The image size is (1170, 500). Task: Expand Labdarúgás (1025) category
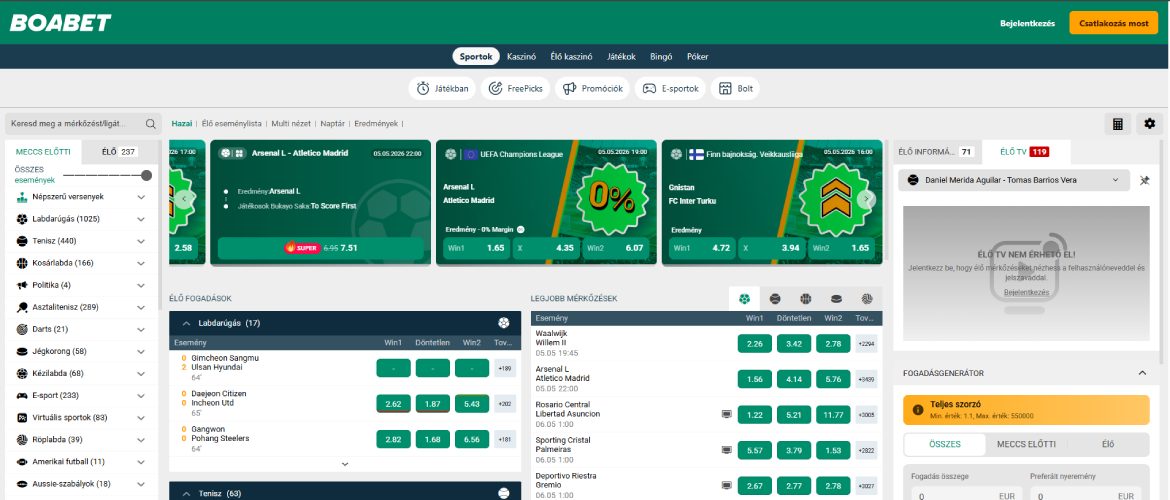pos(141,219)
